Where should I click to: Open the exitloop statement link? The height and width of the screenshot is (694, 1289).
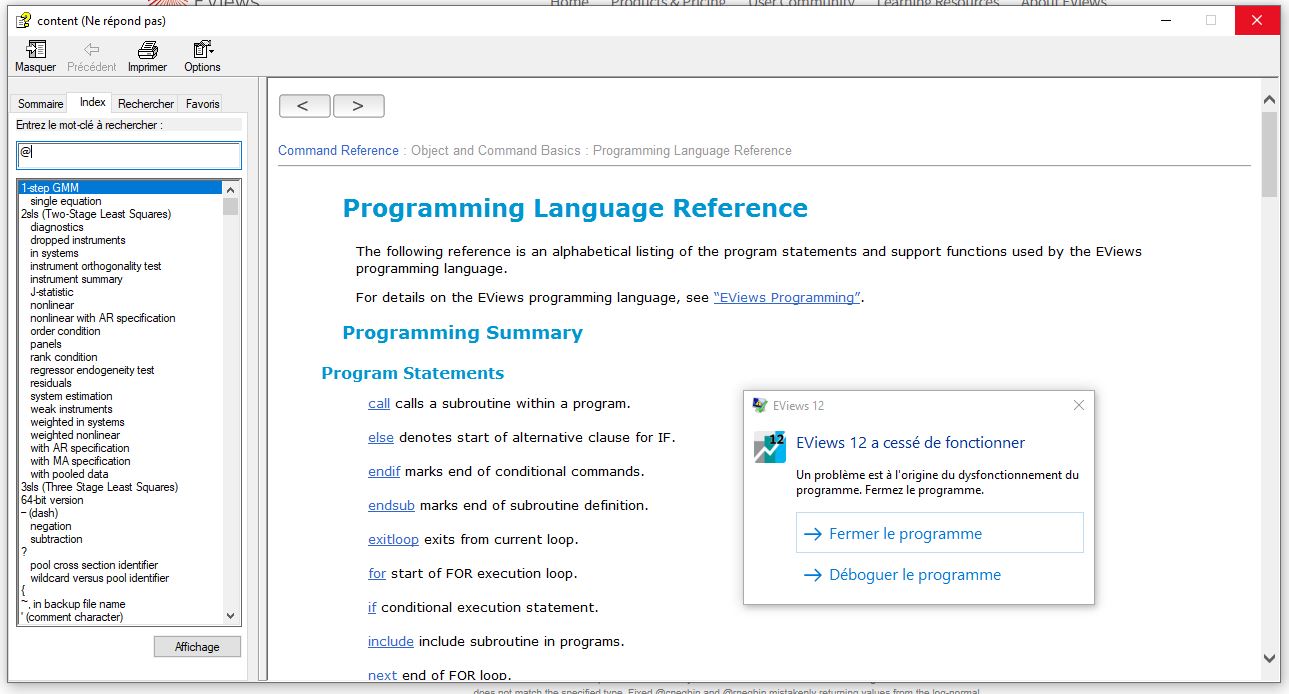point(393,540)
